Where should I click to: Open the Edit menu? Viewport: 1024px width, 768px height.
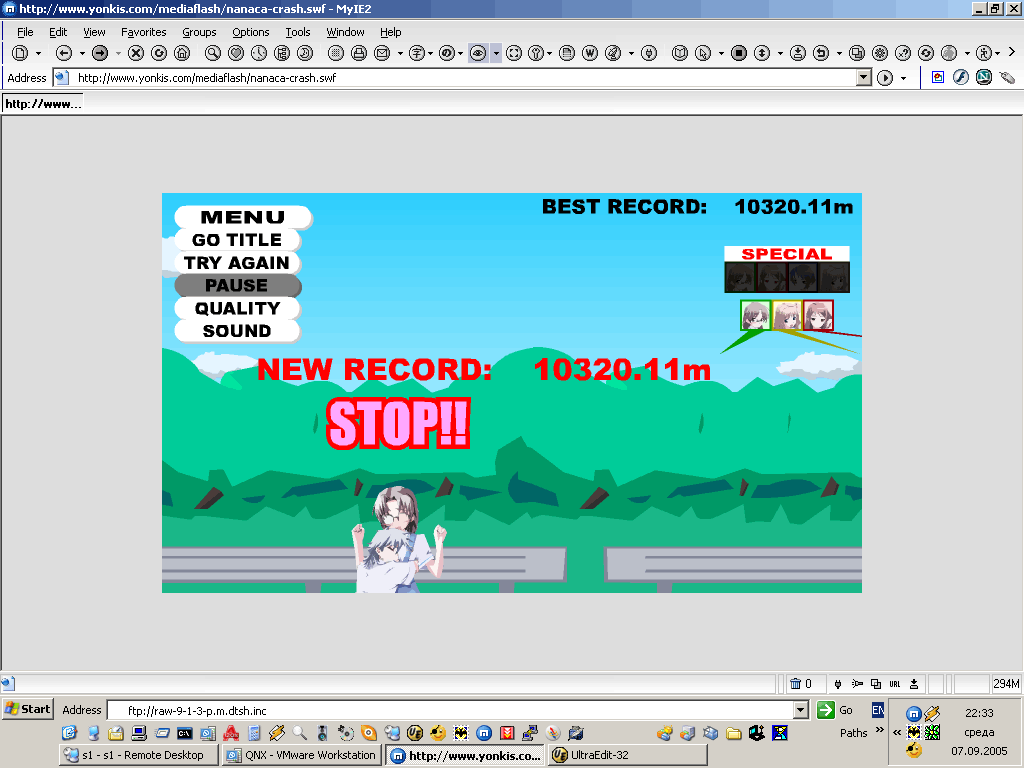pos(58,32)
